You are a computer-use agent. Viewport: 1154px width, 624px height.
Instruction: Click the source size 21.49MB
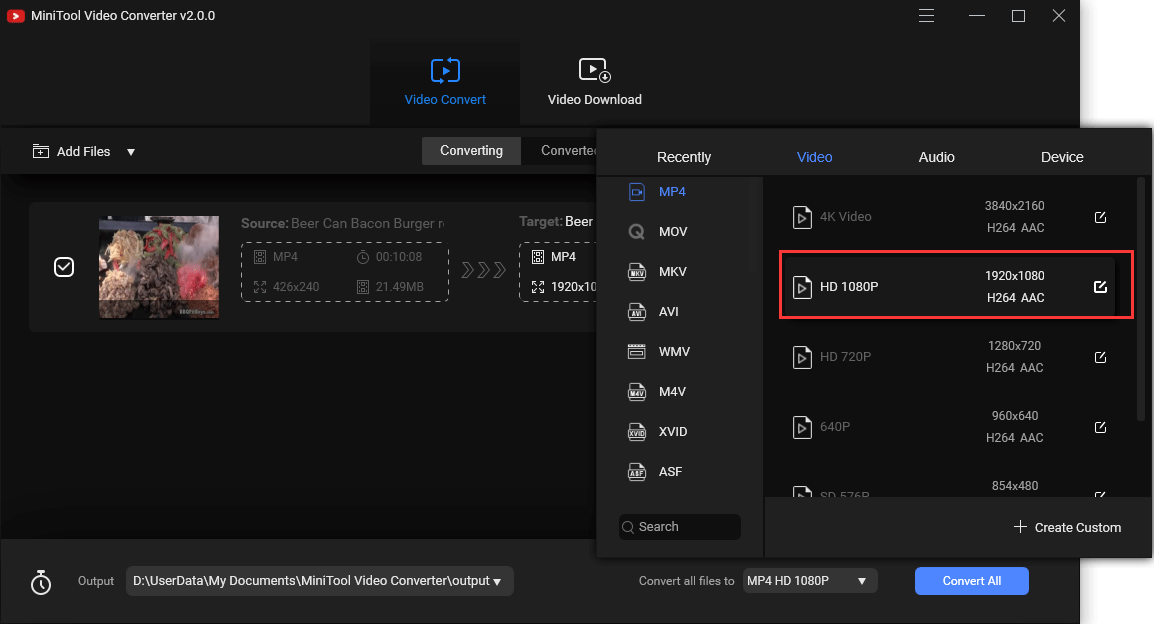click(390, 287)
